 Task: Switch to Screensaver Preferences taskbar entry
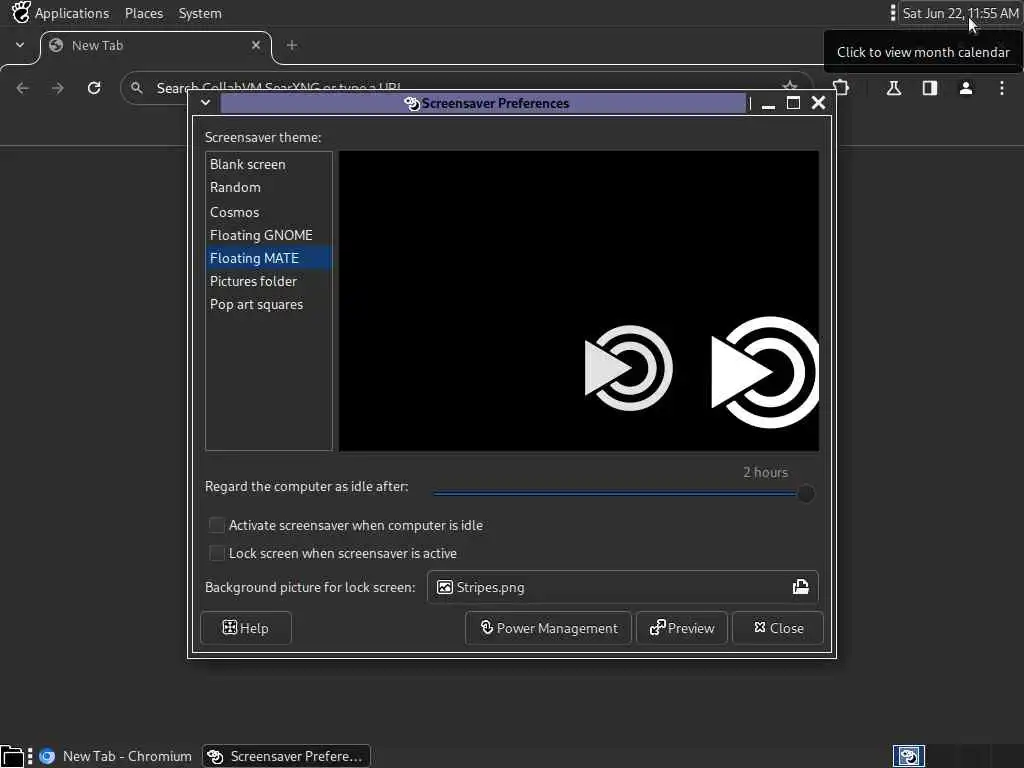286,756
